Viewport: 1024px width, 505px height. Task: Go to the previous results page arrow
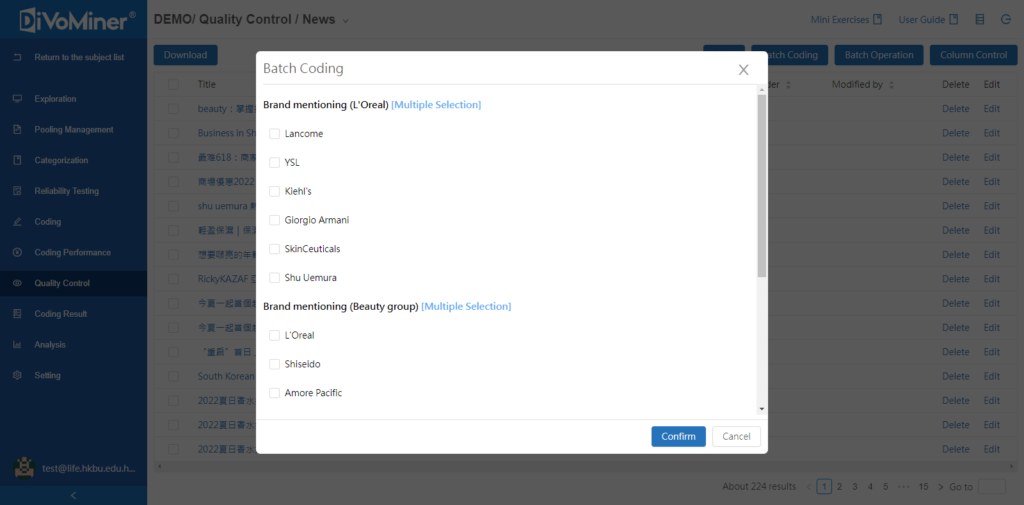point(810,487)
